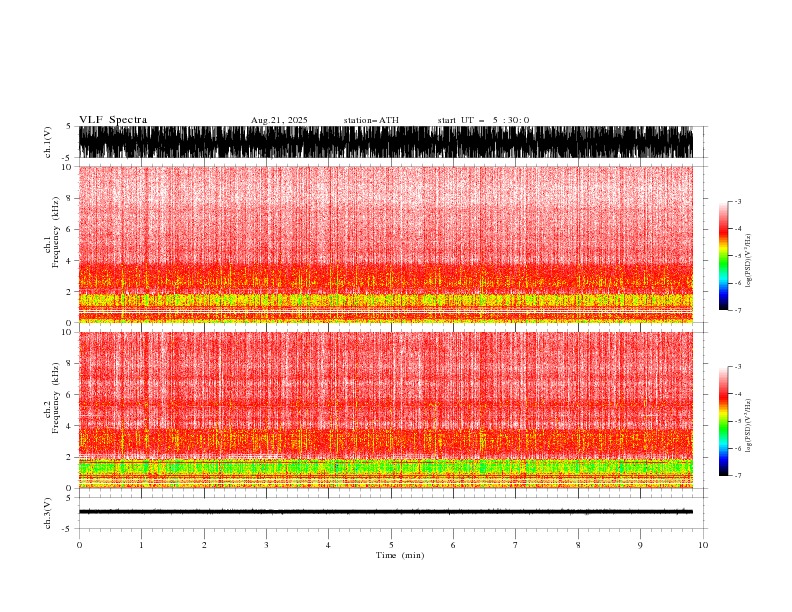Click the color scale bar beside ch.2 spectrogram
This screenshot has height=612, width=792.
pos(723,421)
